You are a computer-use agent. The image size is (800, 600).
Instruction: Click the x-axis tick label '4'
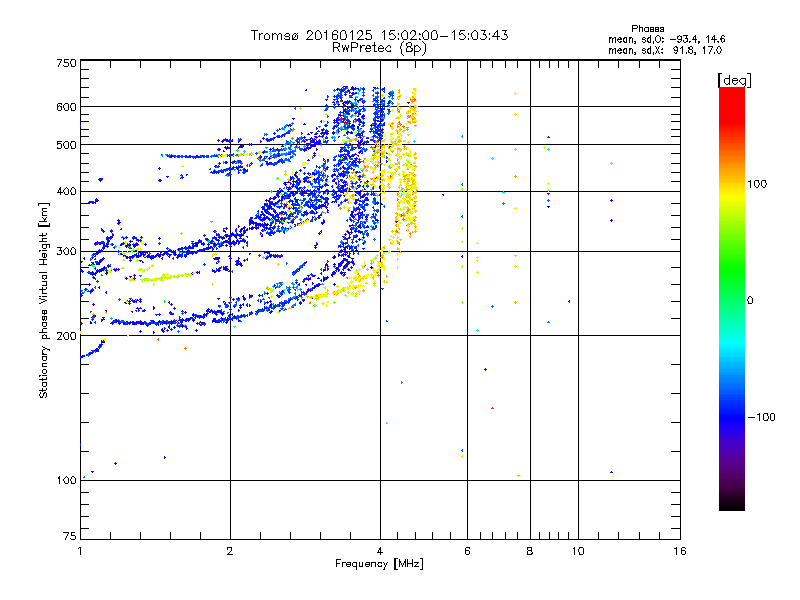pyautogui.click(x=380, y=551)
